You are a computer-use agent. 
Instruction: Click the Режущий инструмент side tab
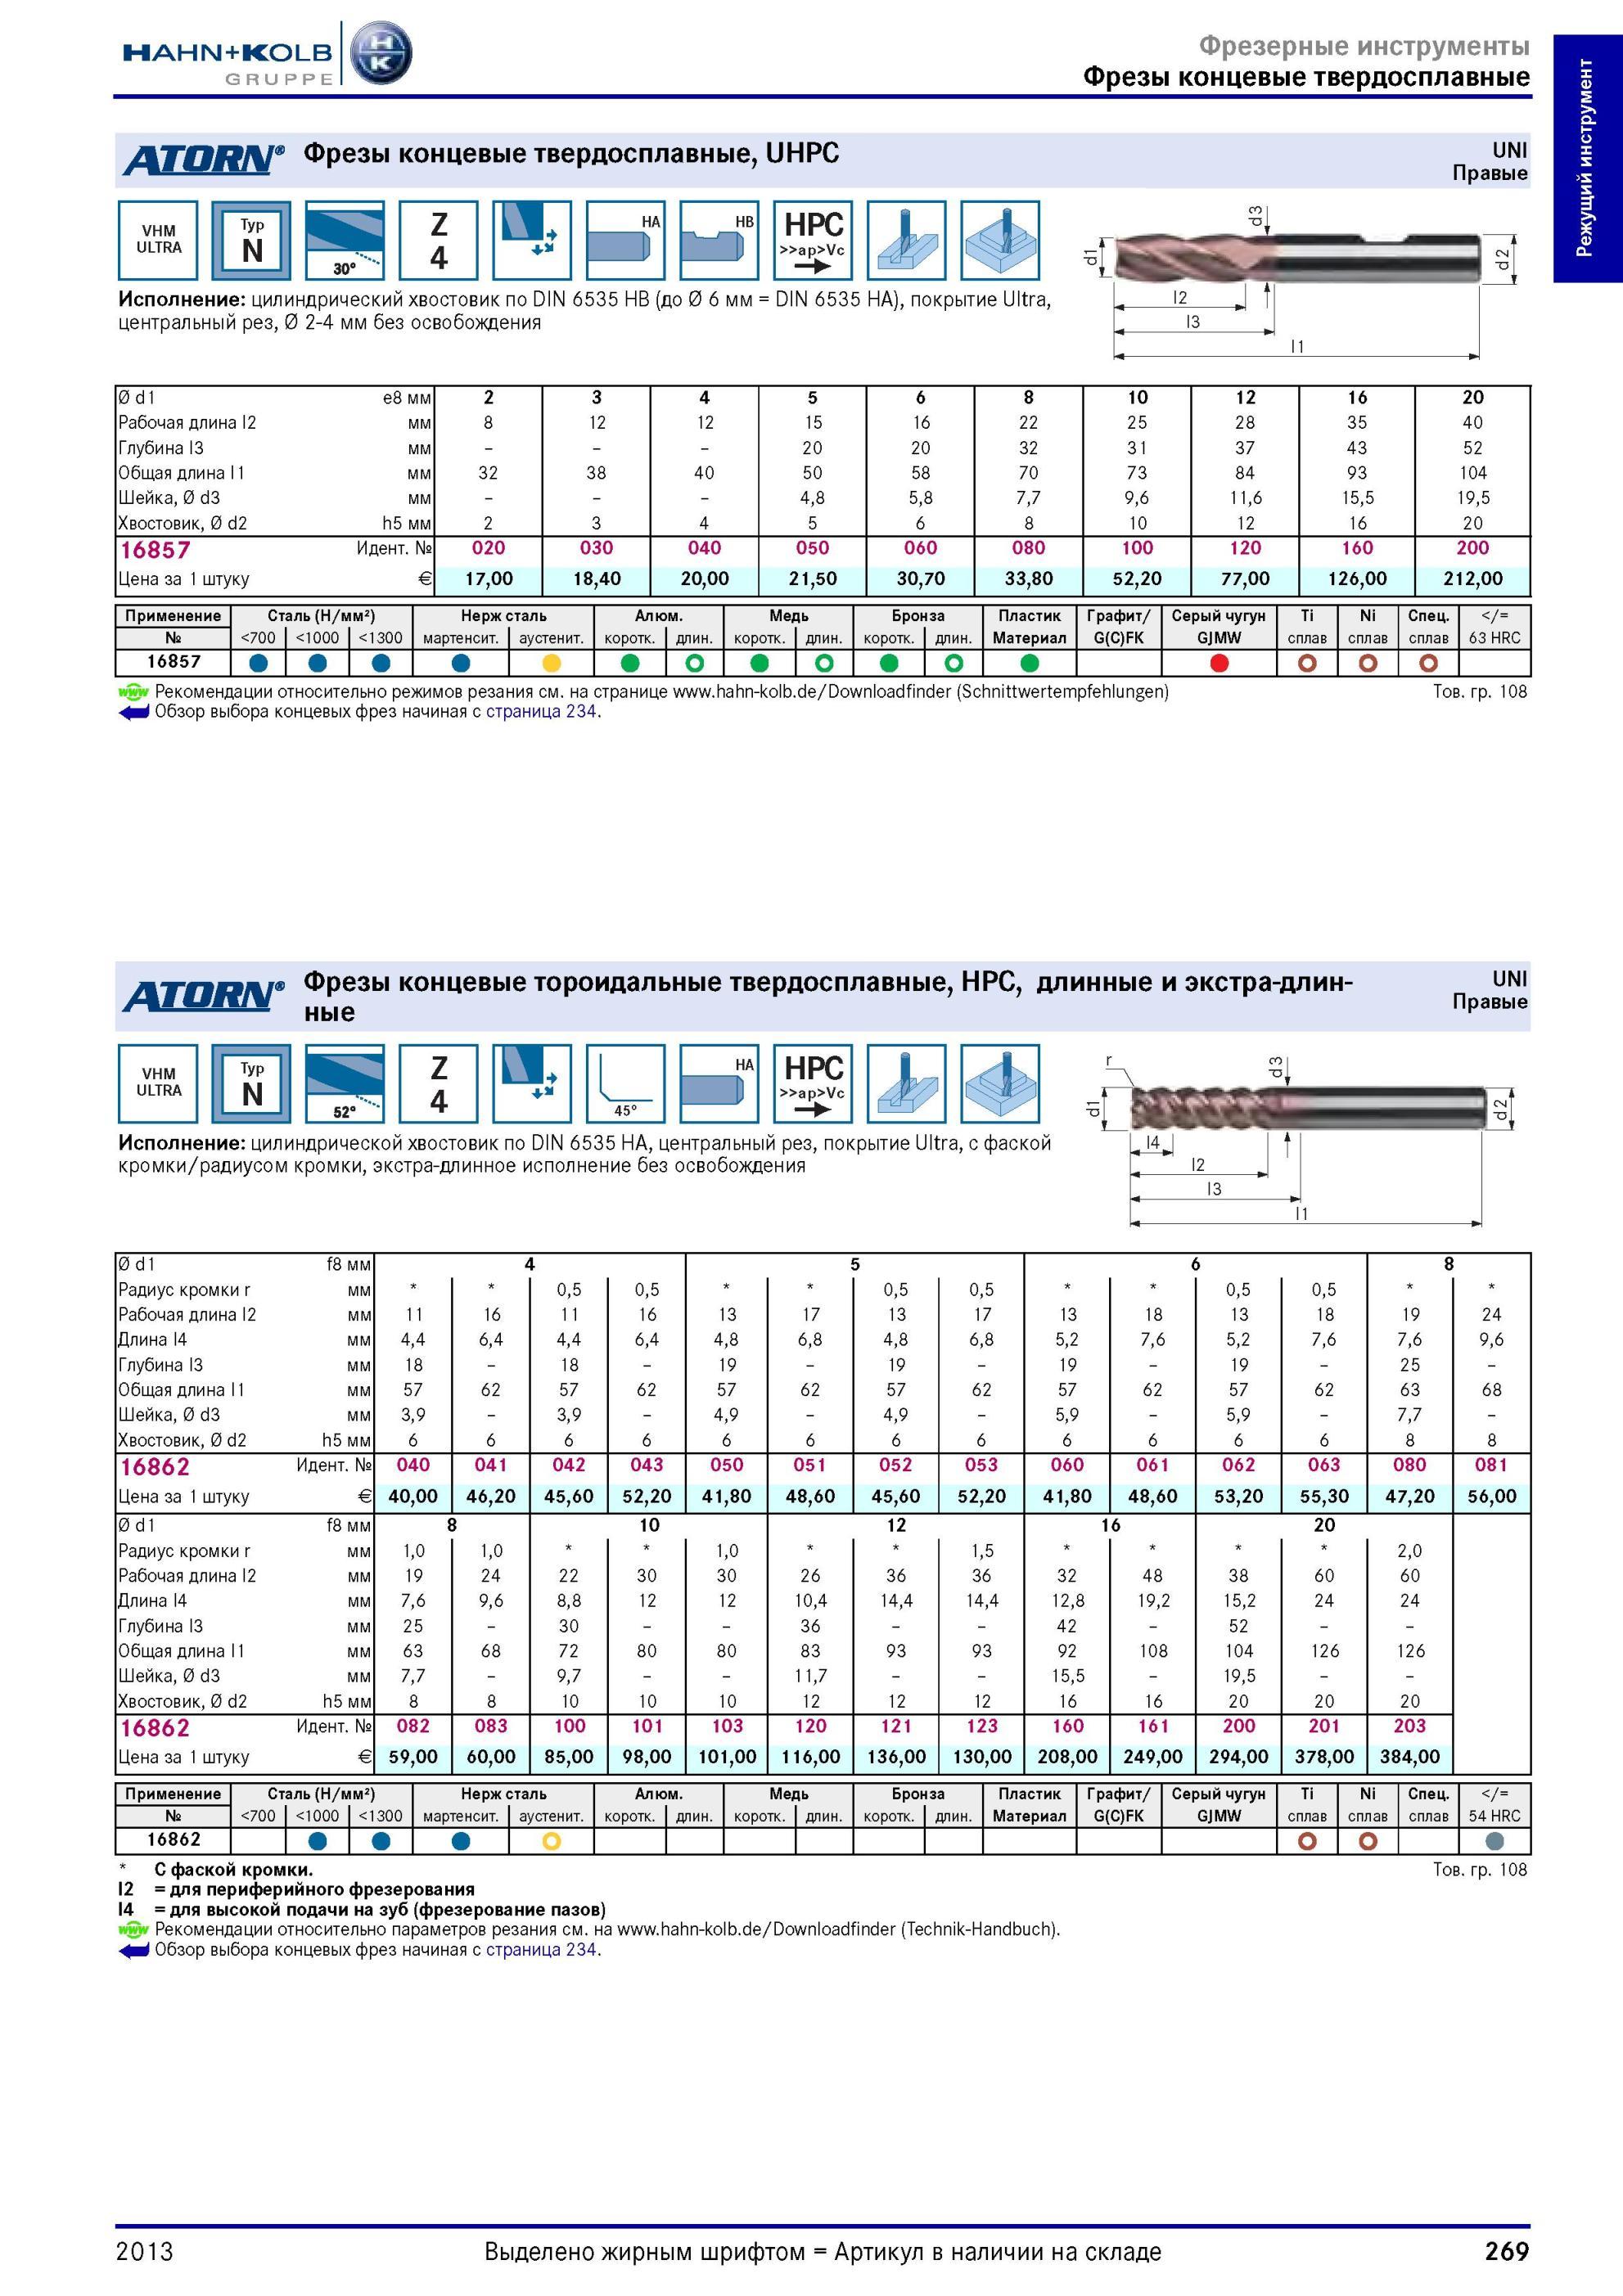point(1587,158)
